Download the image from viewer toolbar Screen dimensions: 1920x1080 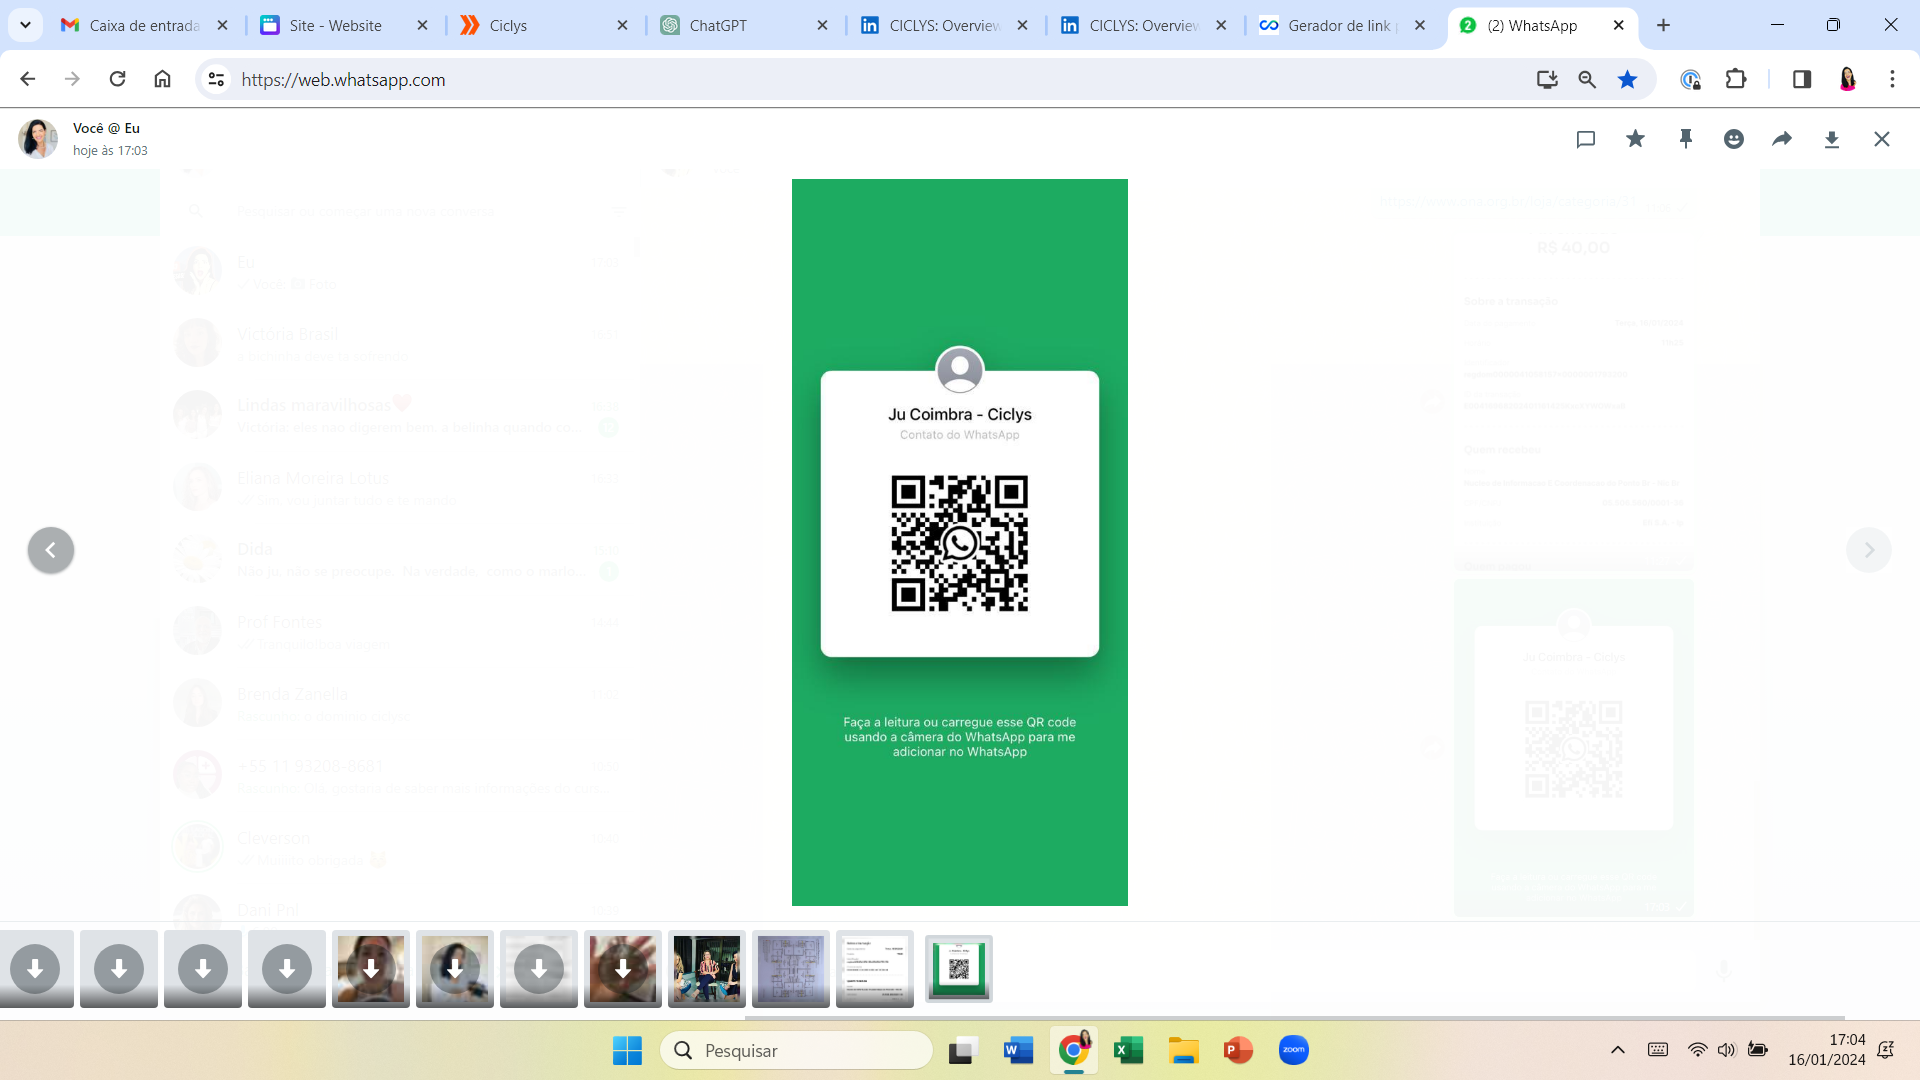pyautogui.click(x=1831, y=139)
